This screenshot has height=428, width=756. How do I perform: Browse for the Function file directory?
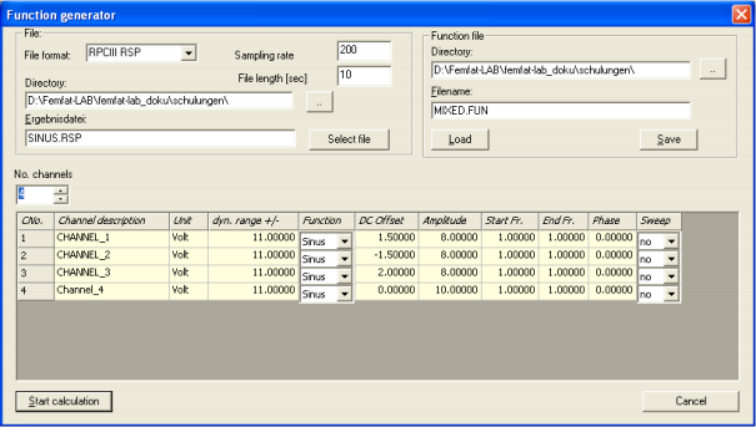coord(713,70)
